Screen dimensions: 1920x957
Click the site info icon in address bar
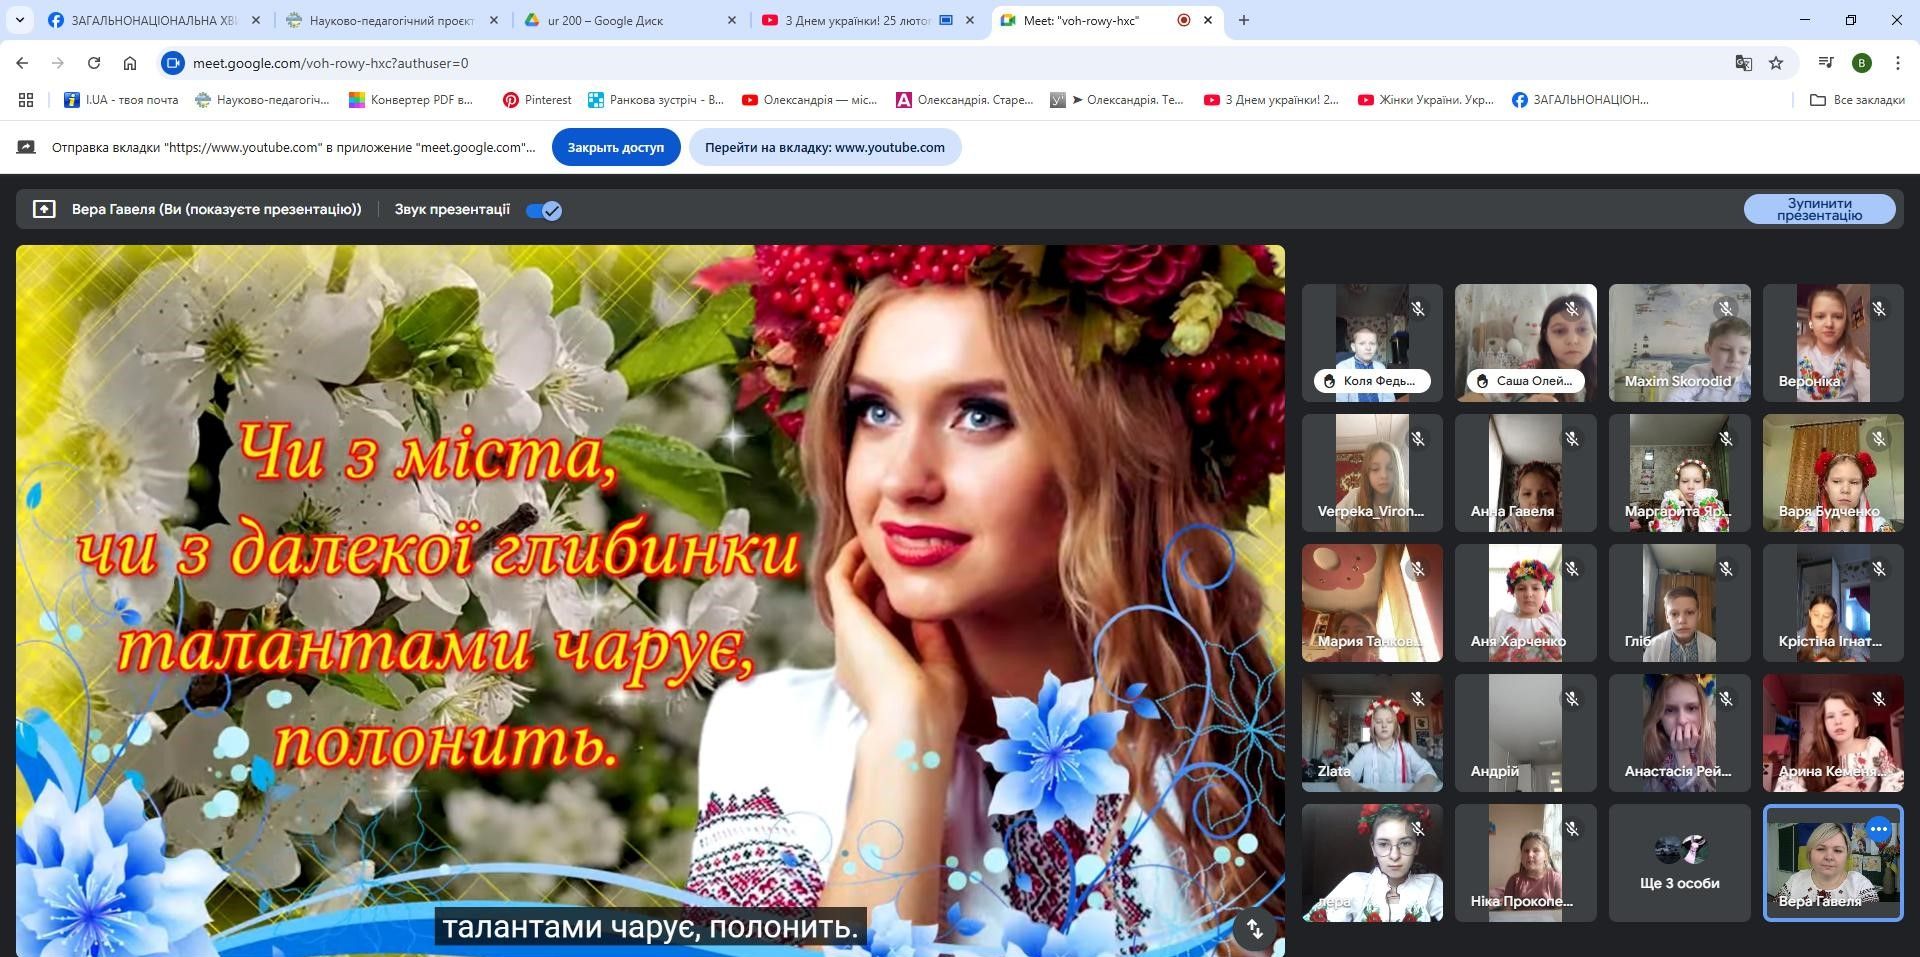click(173, 63)
